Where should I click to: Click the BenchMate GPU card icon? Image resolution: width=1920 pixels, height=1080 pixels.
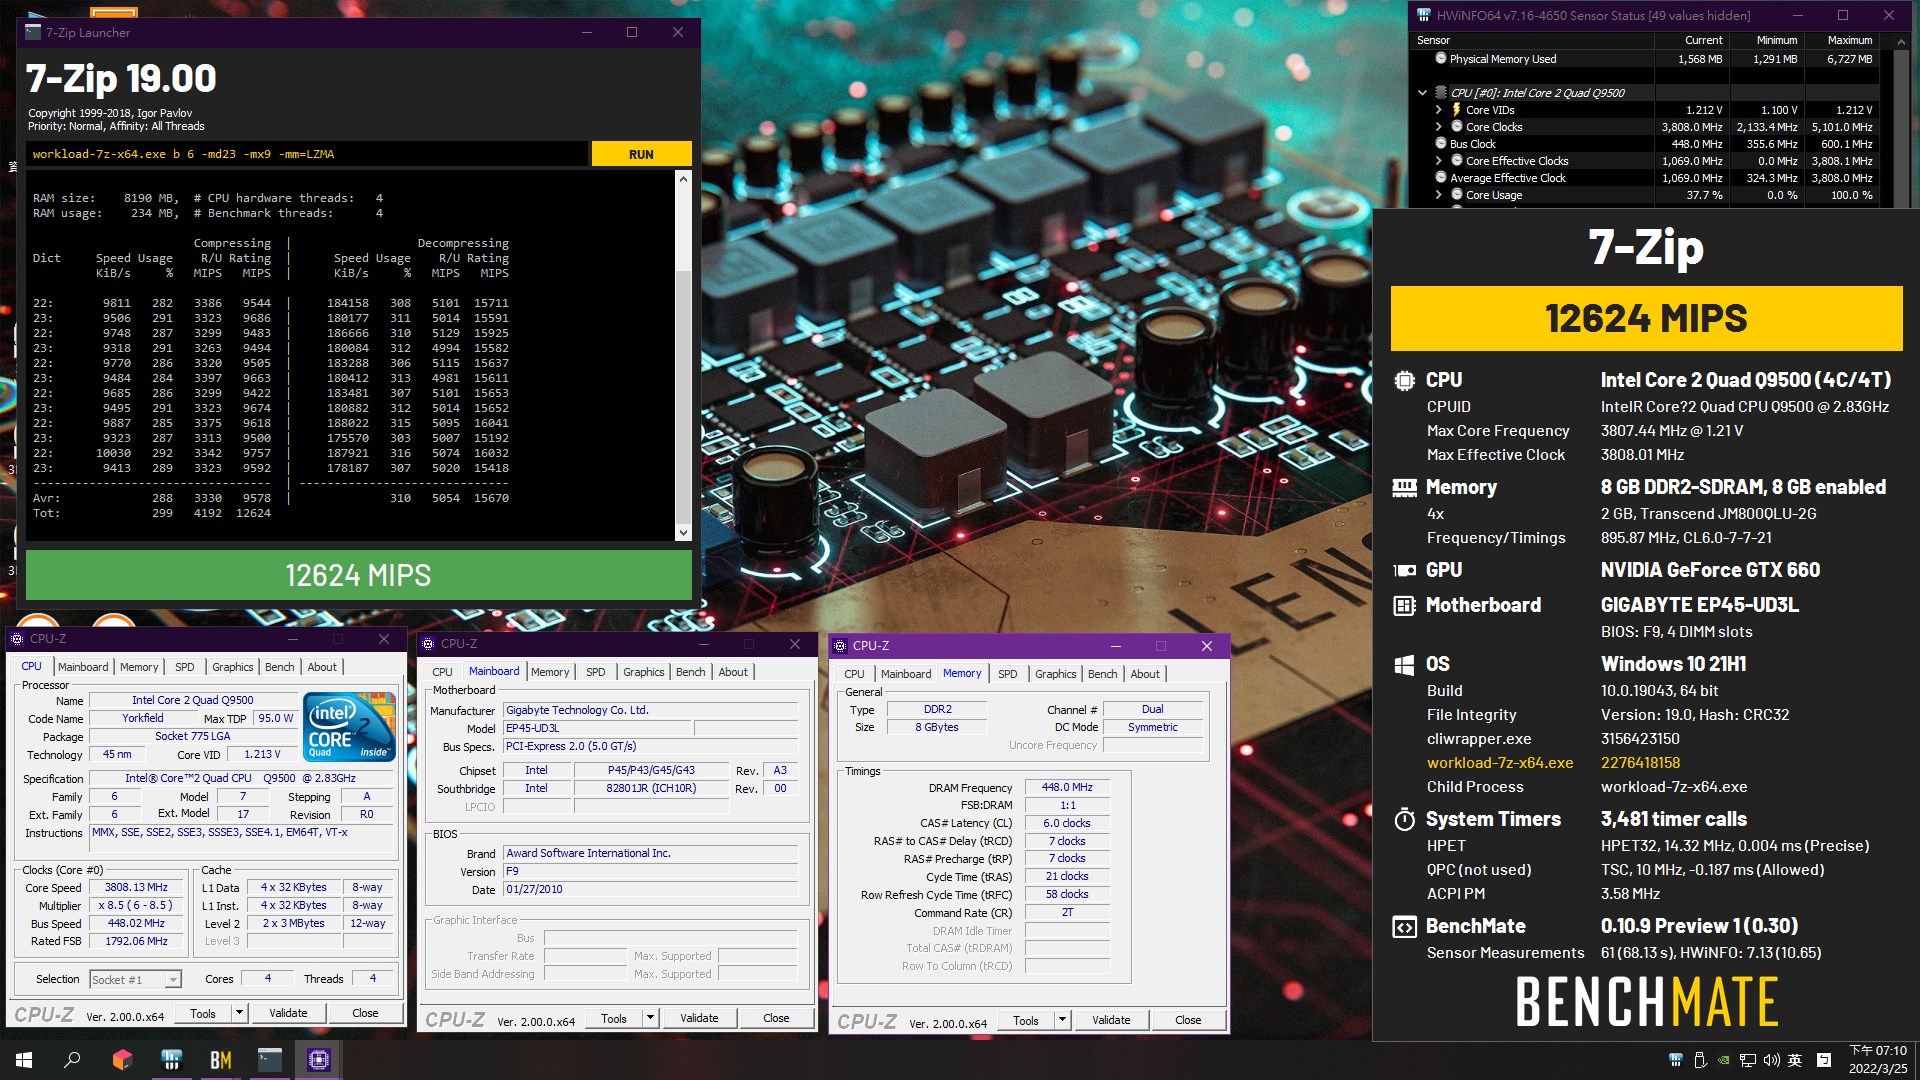pos(1405,571)
